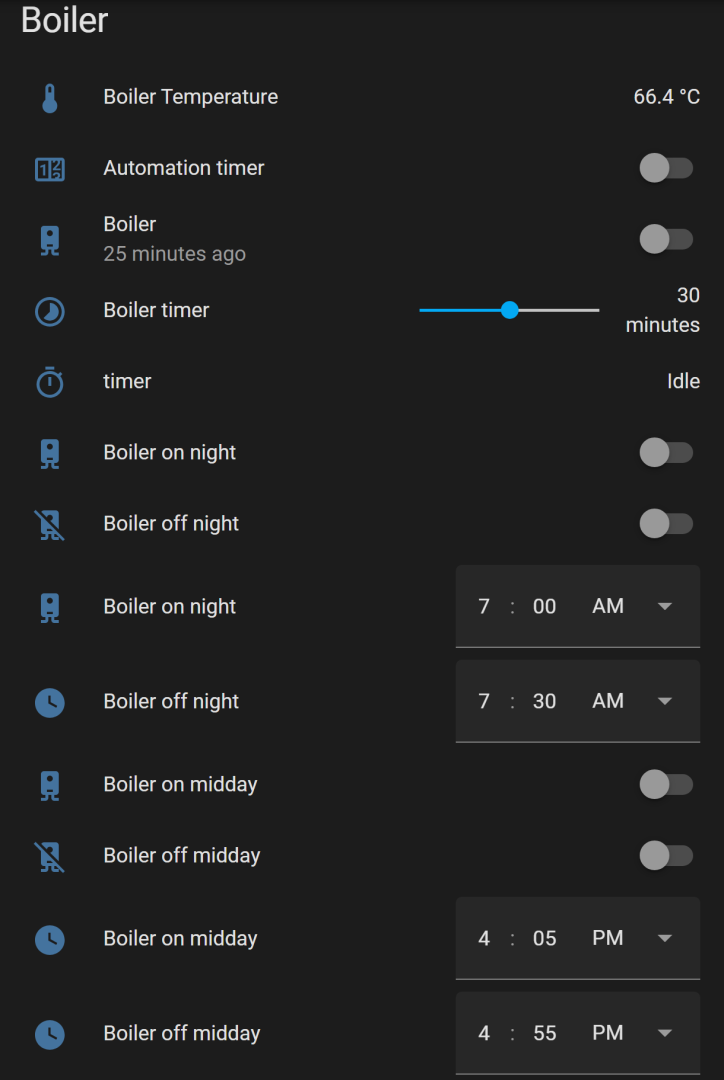
Task: Click the hour field of Boiler on night time
Action: click(x=484, y=607)
